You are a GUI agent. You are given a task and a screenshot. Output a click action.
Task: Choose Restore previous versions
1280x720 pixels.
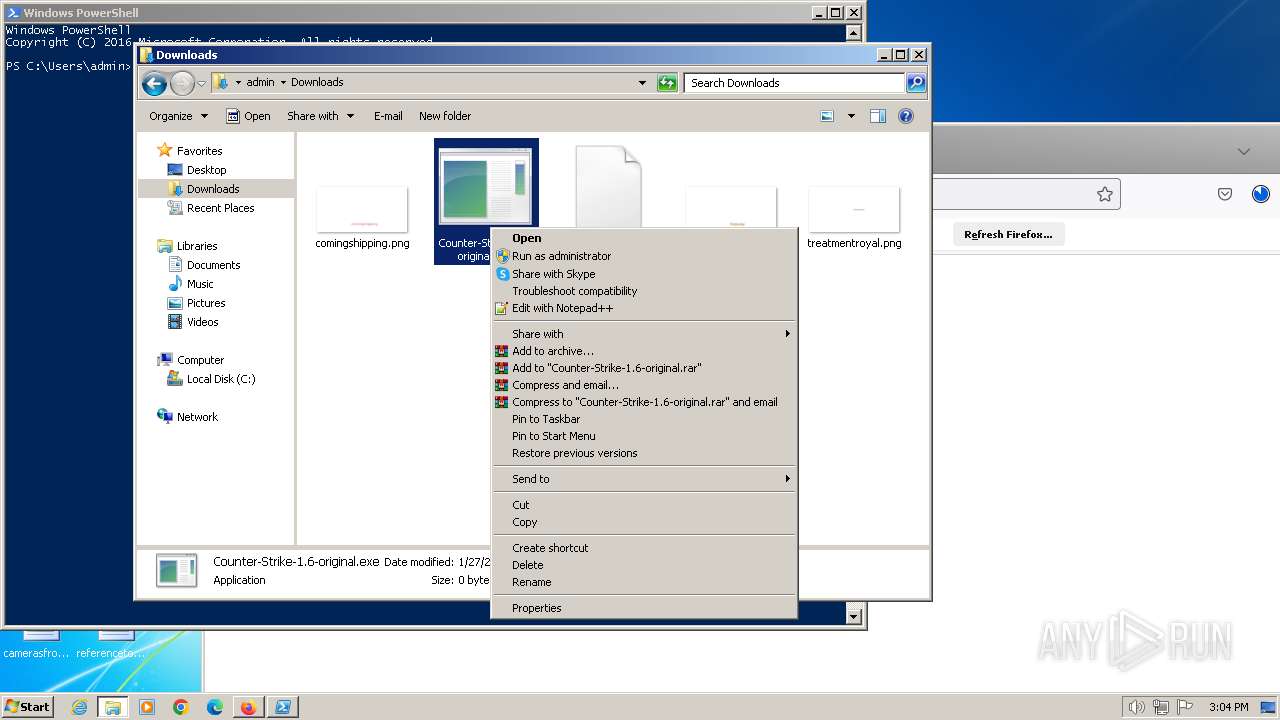pos(644,453)
